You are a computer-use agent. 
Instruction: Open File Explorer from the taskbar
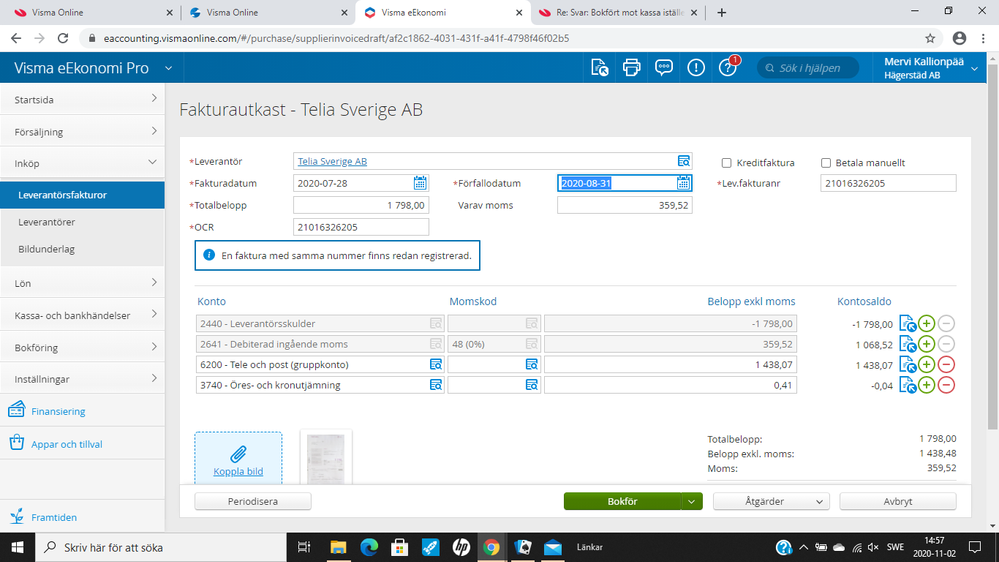pyautogui.click(x=338, y=547)
